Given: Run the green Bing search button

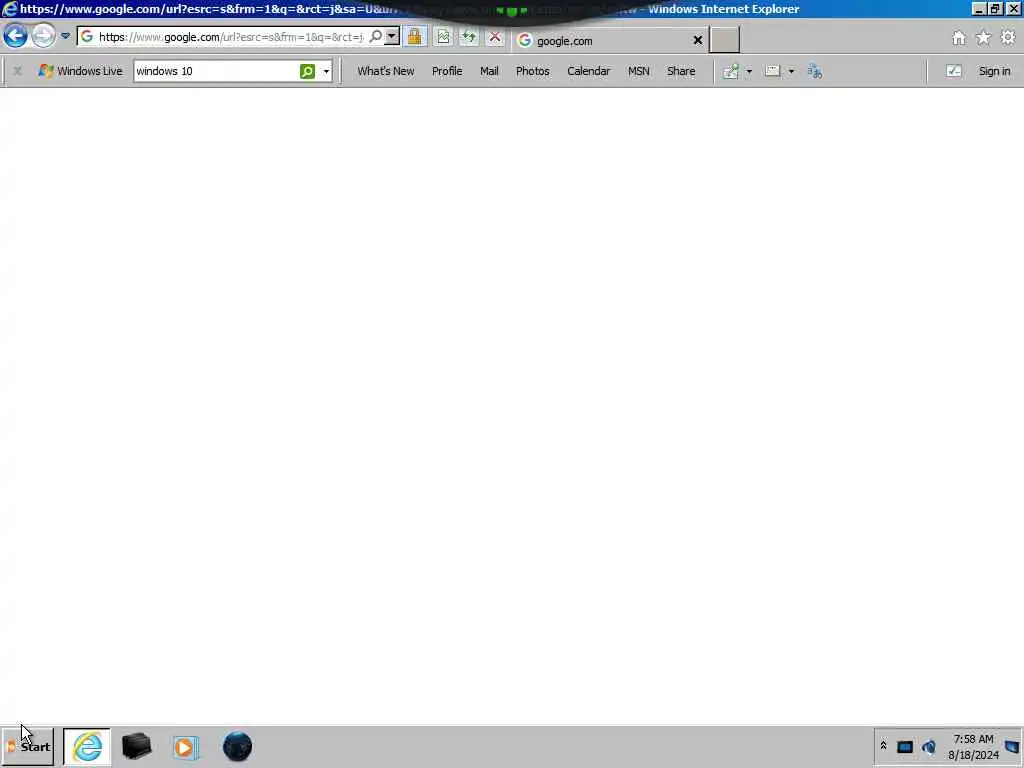Looking at the screenshot, I should 307,71.
